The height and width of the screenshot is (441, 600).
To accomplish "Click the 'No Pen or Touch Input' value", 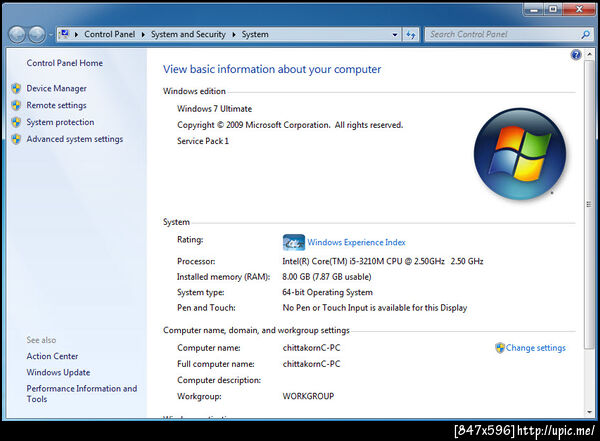I will click(375, 308).
